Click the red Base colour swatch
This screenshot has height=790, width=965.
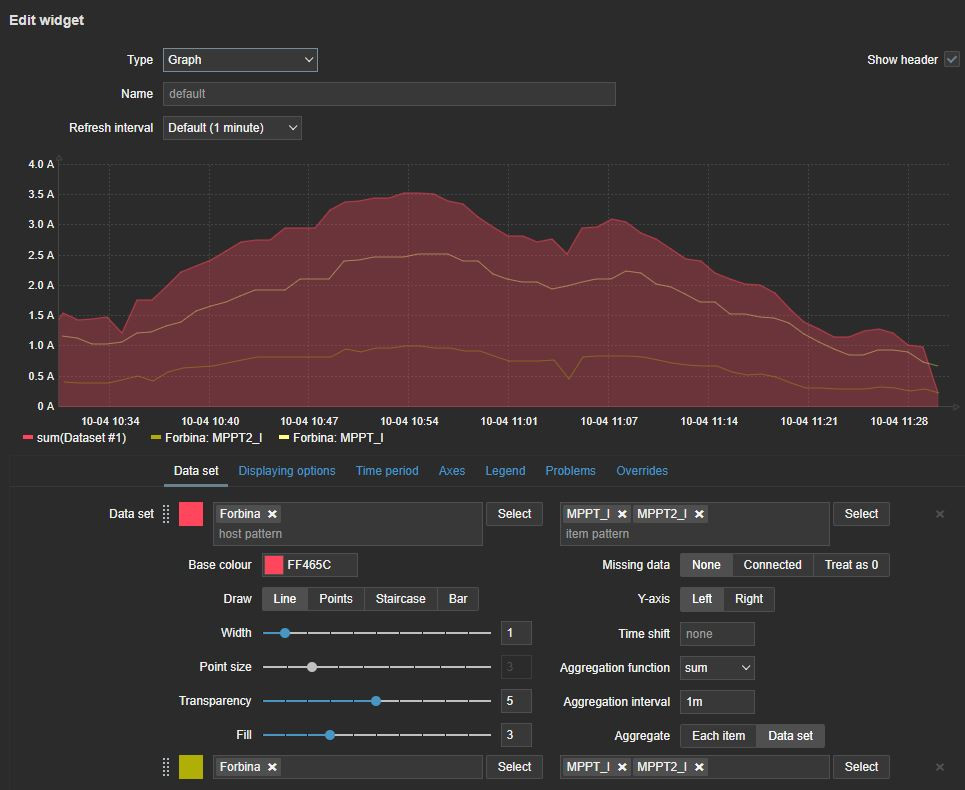click(273, 565)
